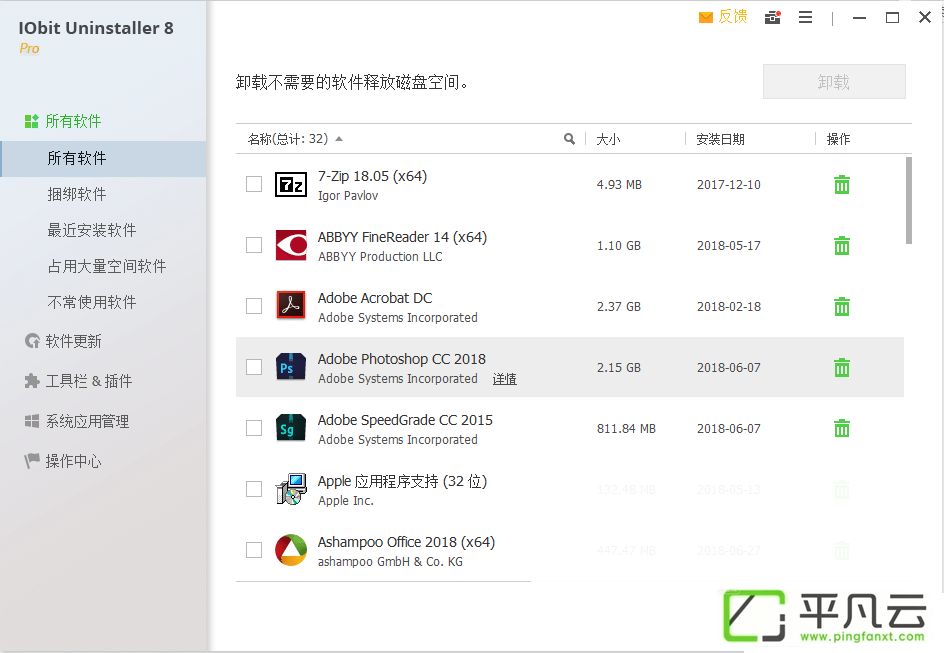Open the 详情 link for Adobe Photoshop
This screenshot has height=653, width=944.
click(x=505, y=379)
